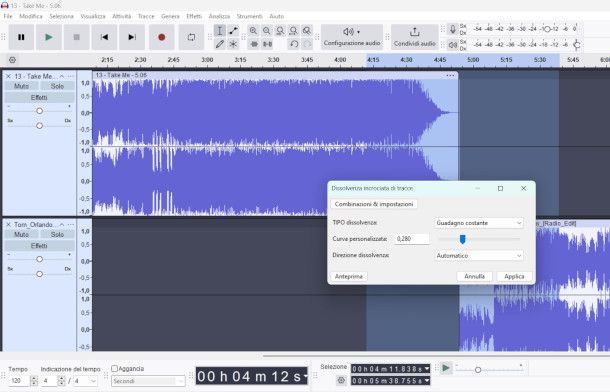Open Effetti for 13 - Take Me track
Screen dimensions: 610x392
click(x=39, y=97)
